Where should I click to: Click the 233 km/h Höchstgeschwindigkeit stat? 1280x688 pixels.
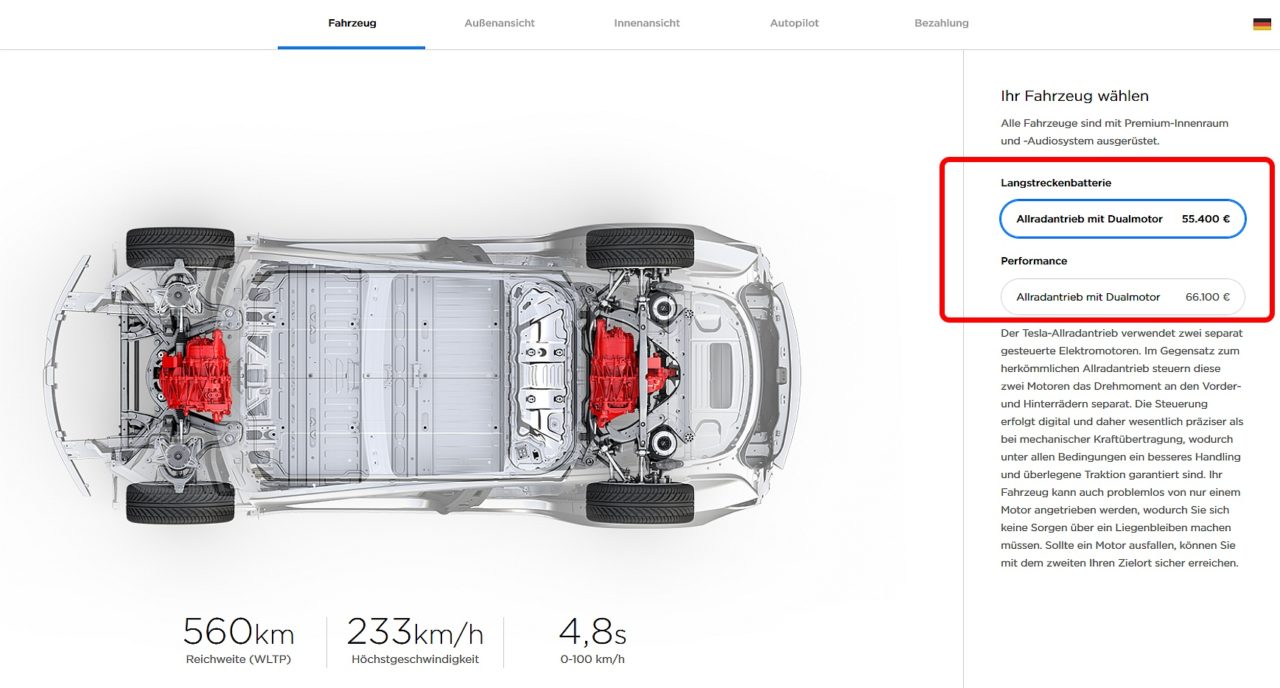click(x=415, y=641)
